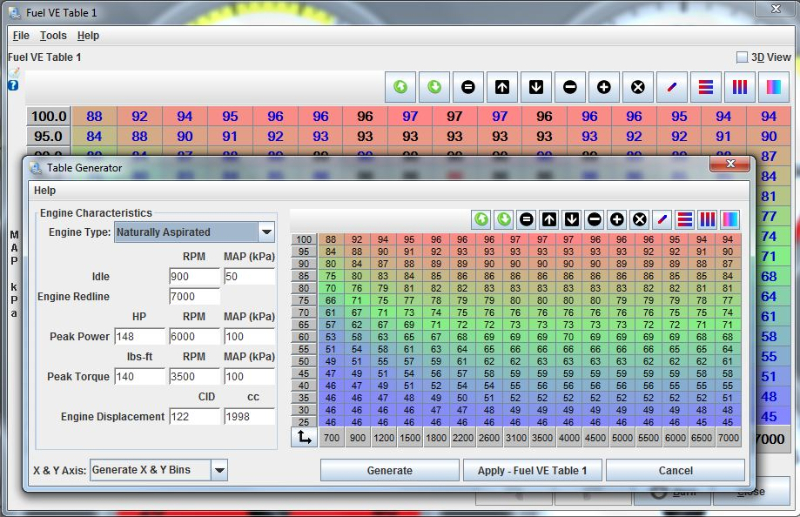Click the diagonal interpolate icon in the main toolbar

pos(672,87)
